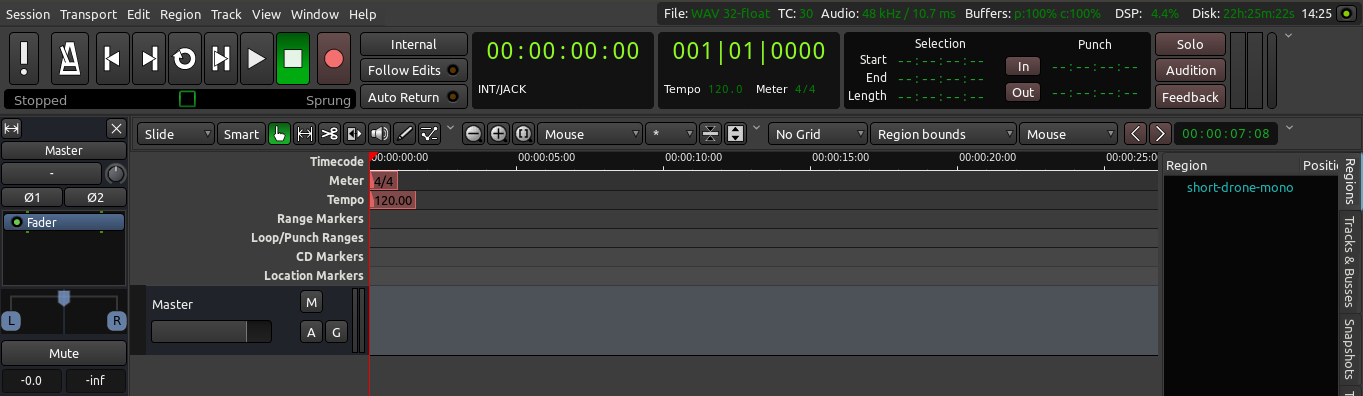This screenshot has height=396, width=1363.
Task: Open the Session menu
Action: [28, 14]
